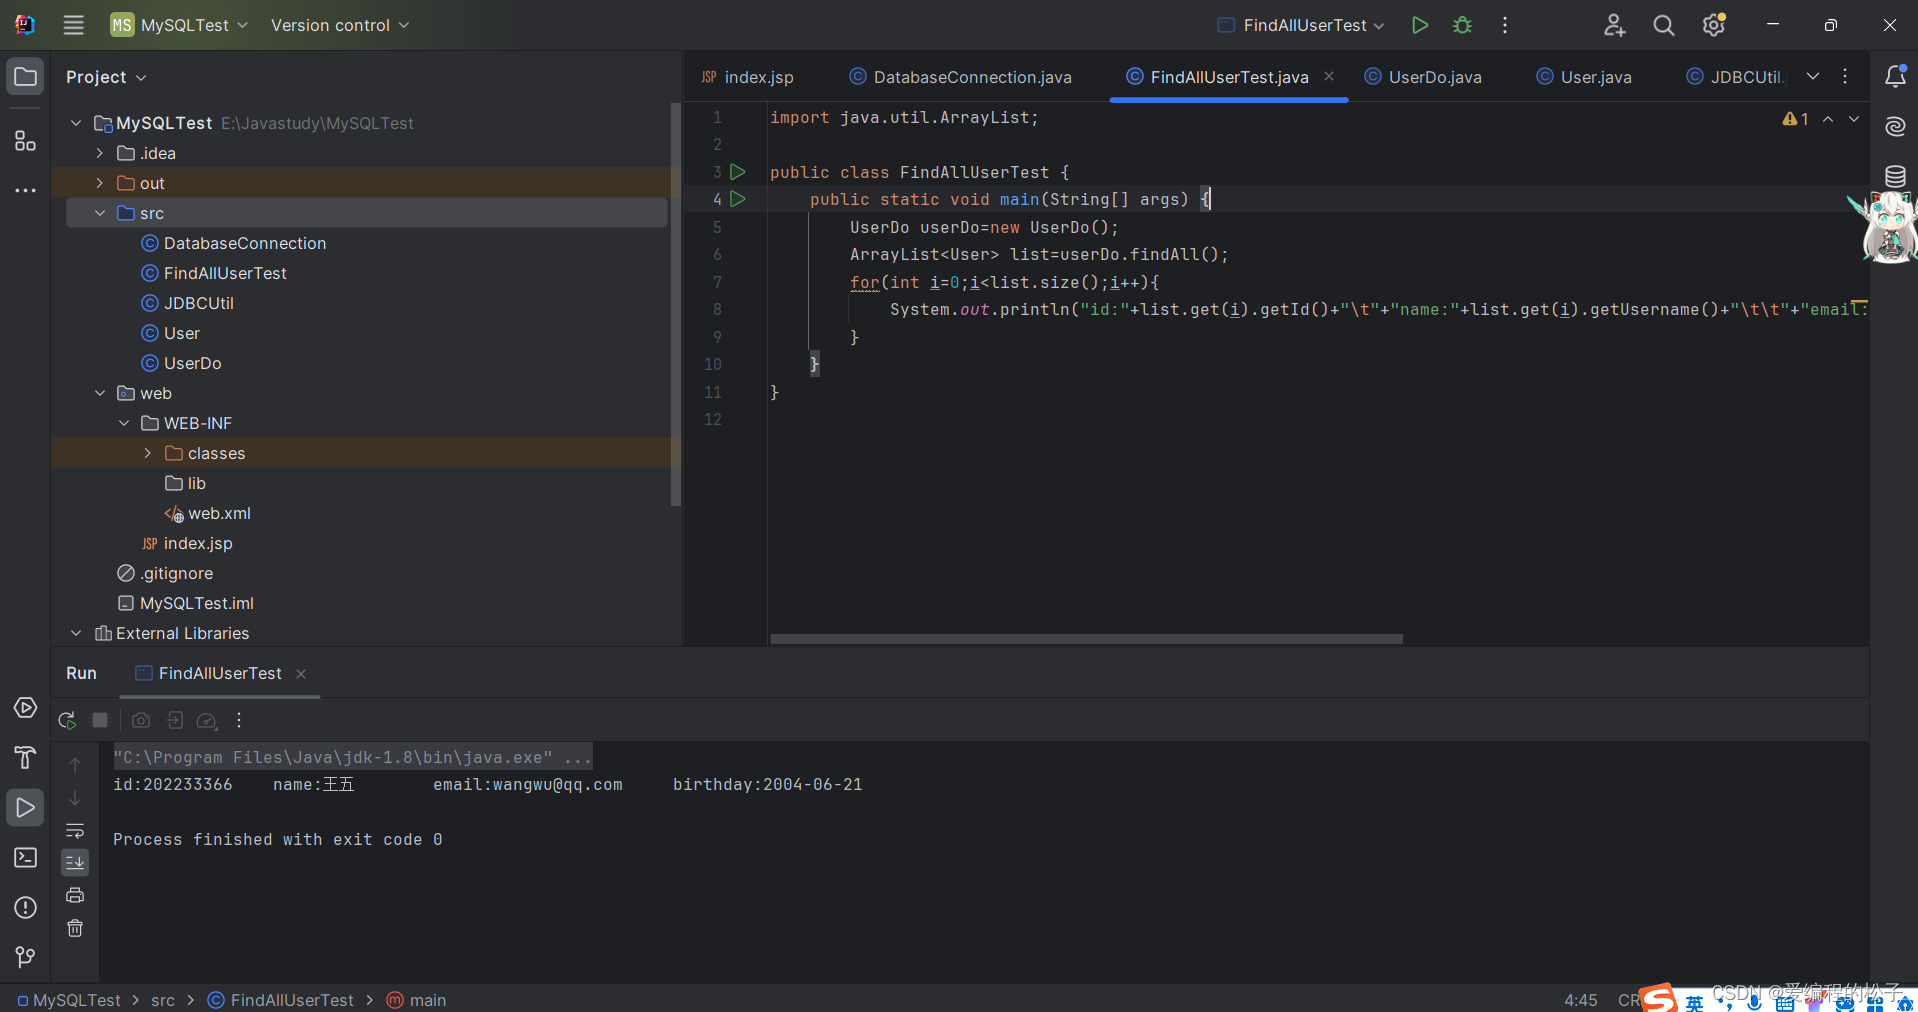Image resolution: width=1918 pixels, height=1012 pixels.
Task: Click src breadcrumb in navigation bar
Action: (163, 1000)
